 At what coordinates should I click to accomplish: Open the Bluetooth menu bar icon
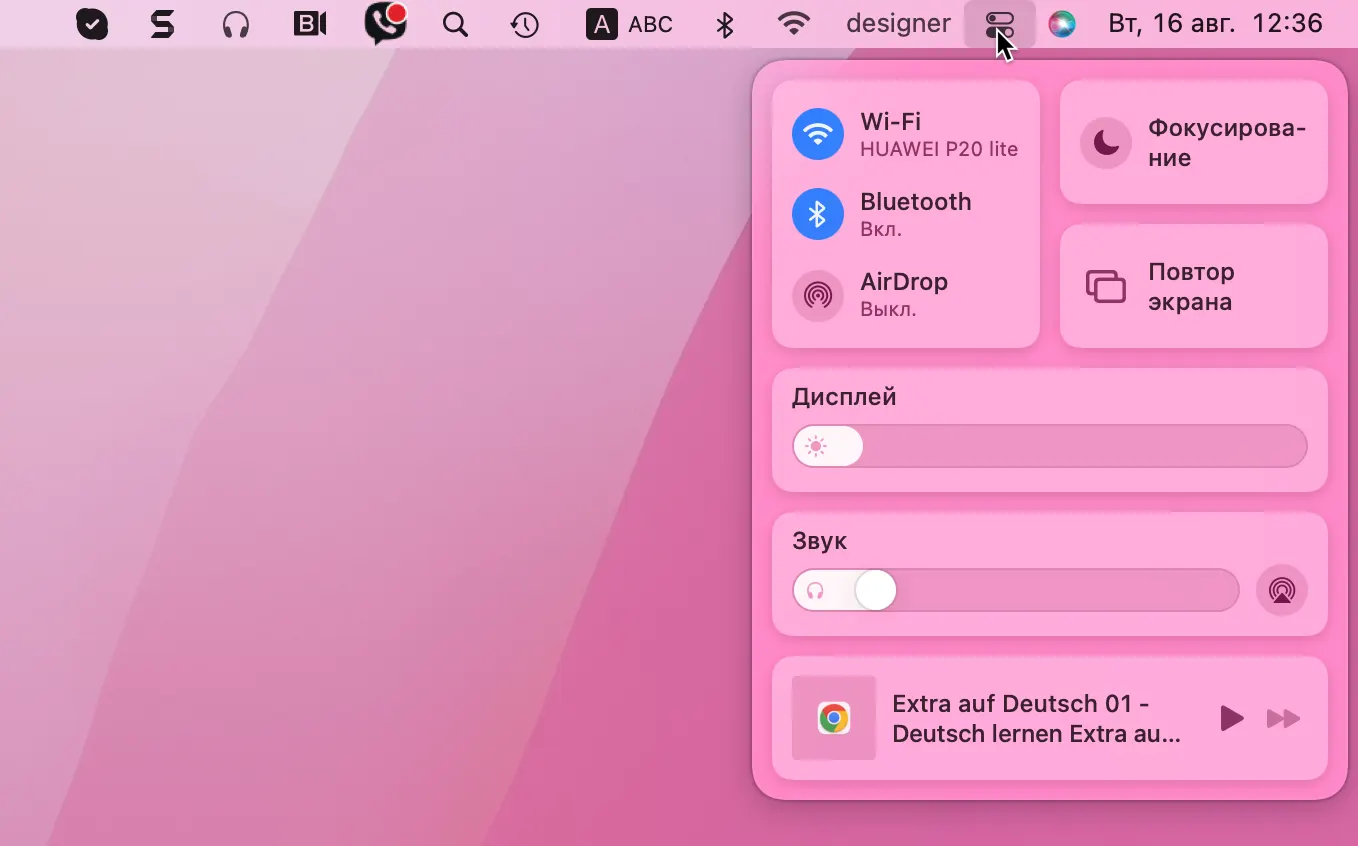pyautogui.click(x=725, y=24)
